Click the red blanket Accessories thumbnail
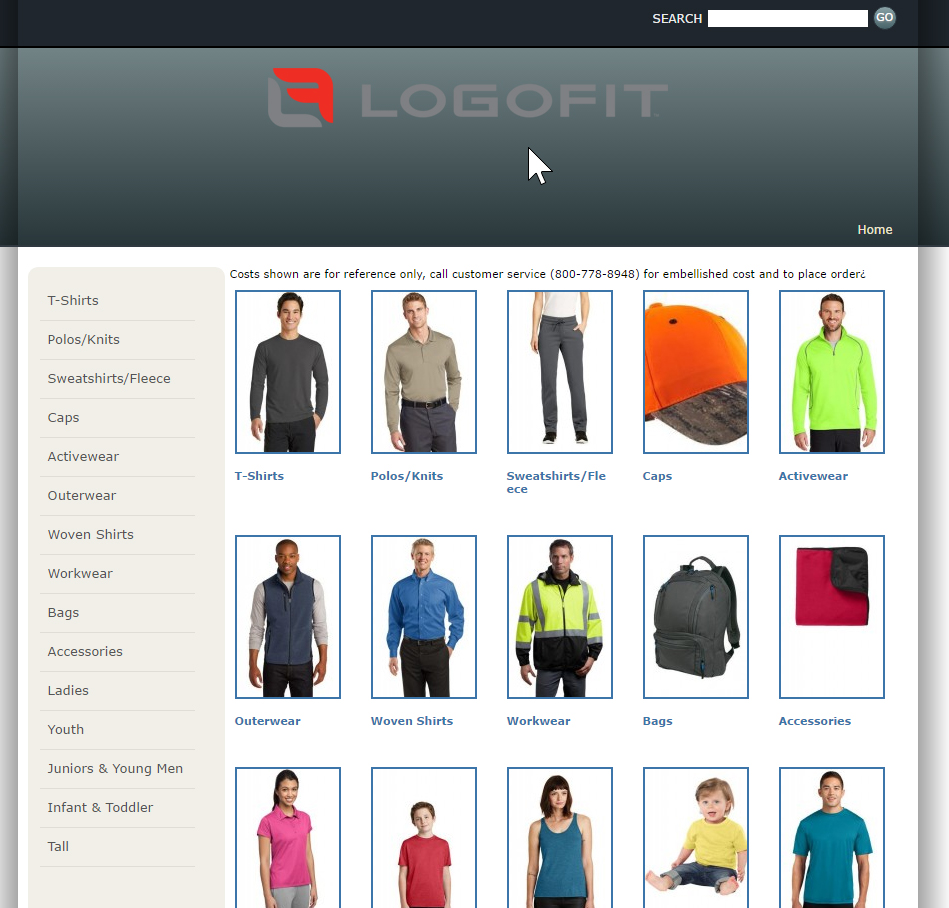 [x=831, y=616]
